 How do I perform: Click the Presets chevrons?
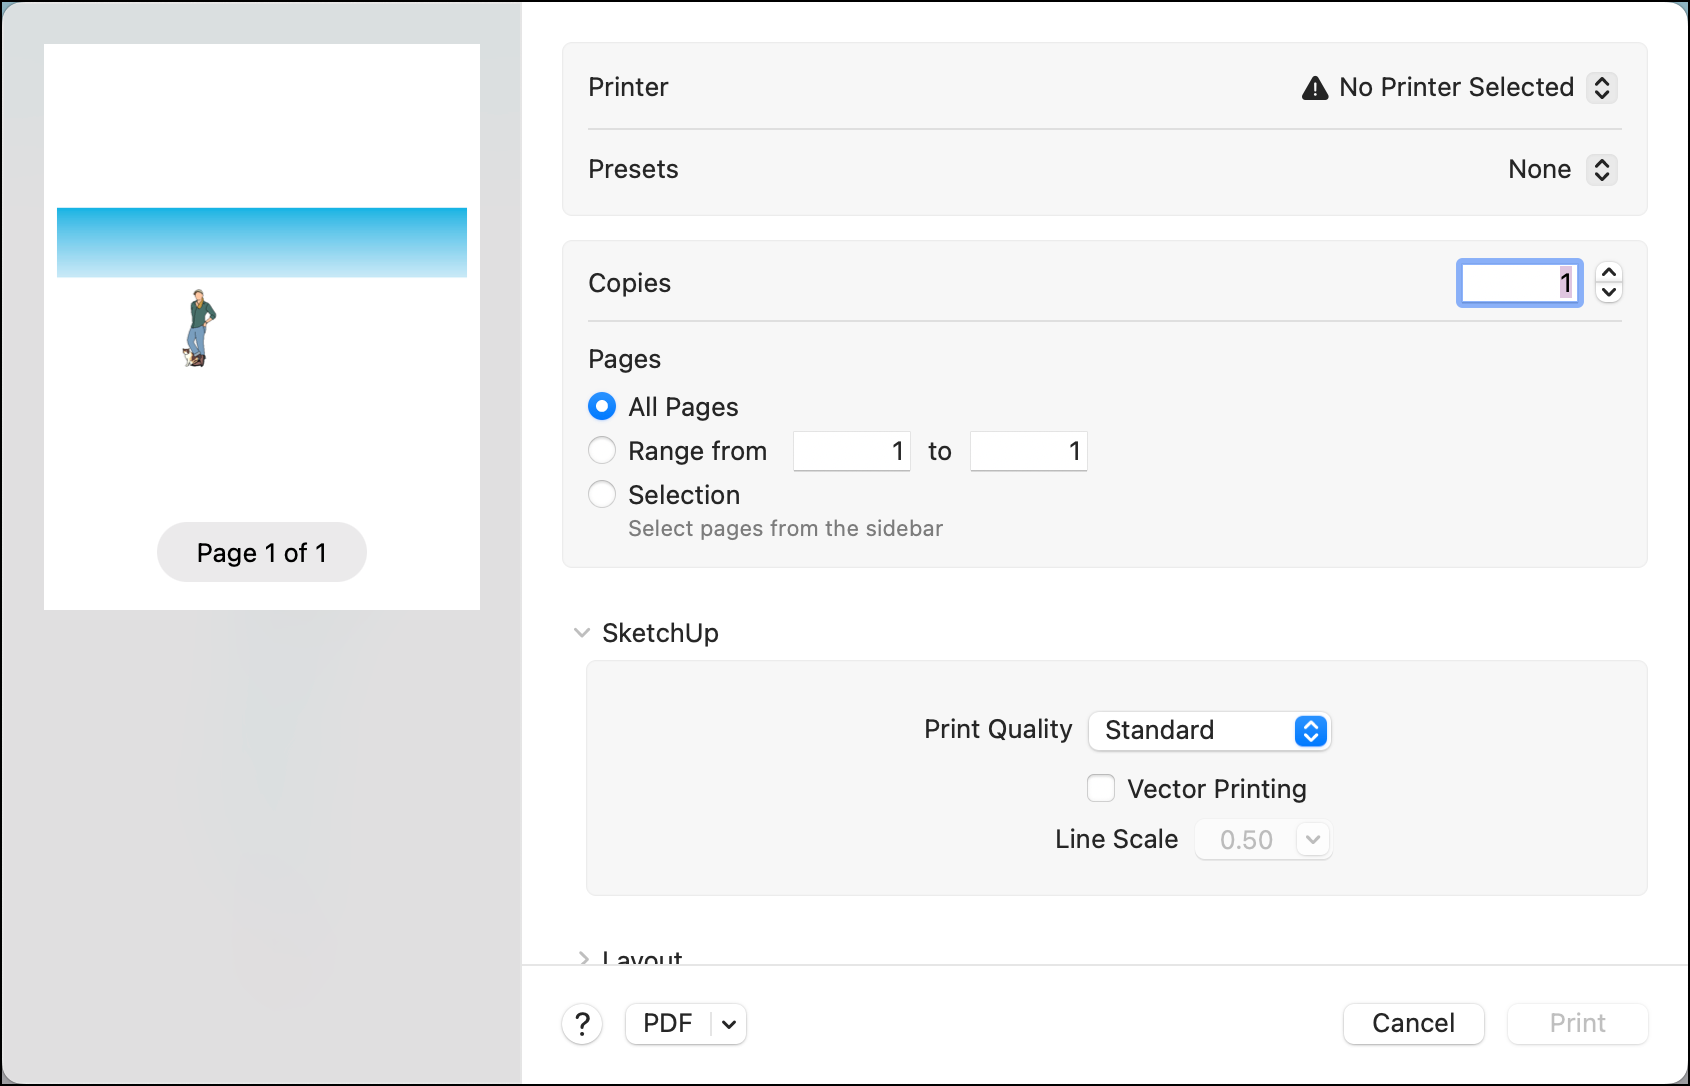pos(1603,170)
